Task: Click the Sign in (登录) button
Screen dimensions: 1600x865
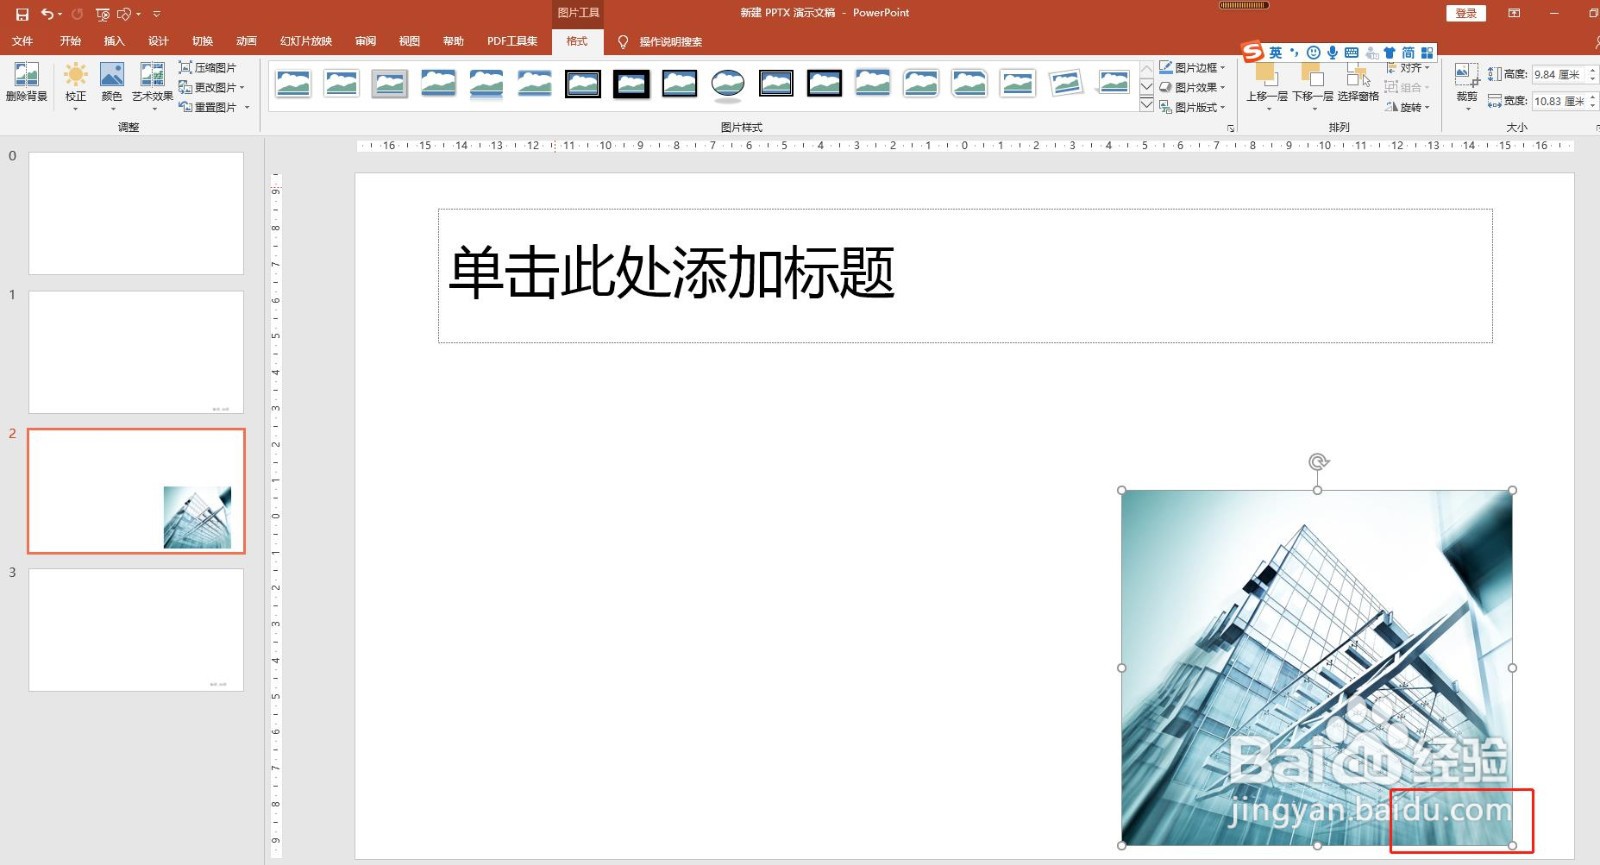Action: (1466, 13)
